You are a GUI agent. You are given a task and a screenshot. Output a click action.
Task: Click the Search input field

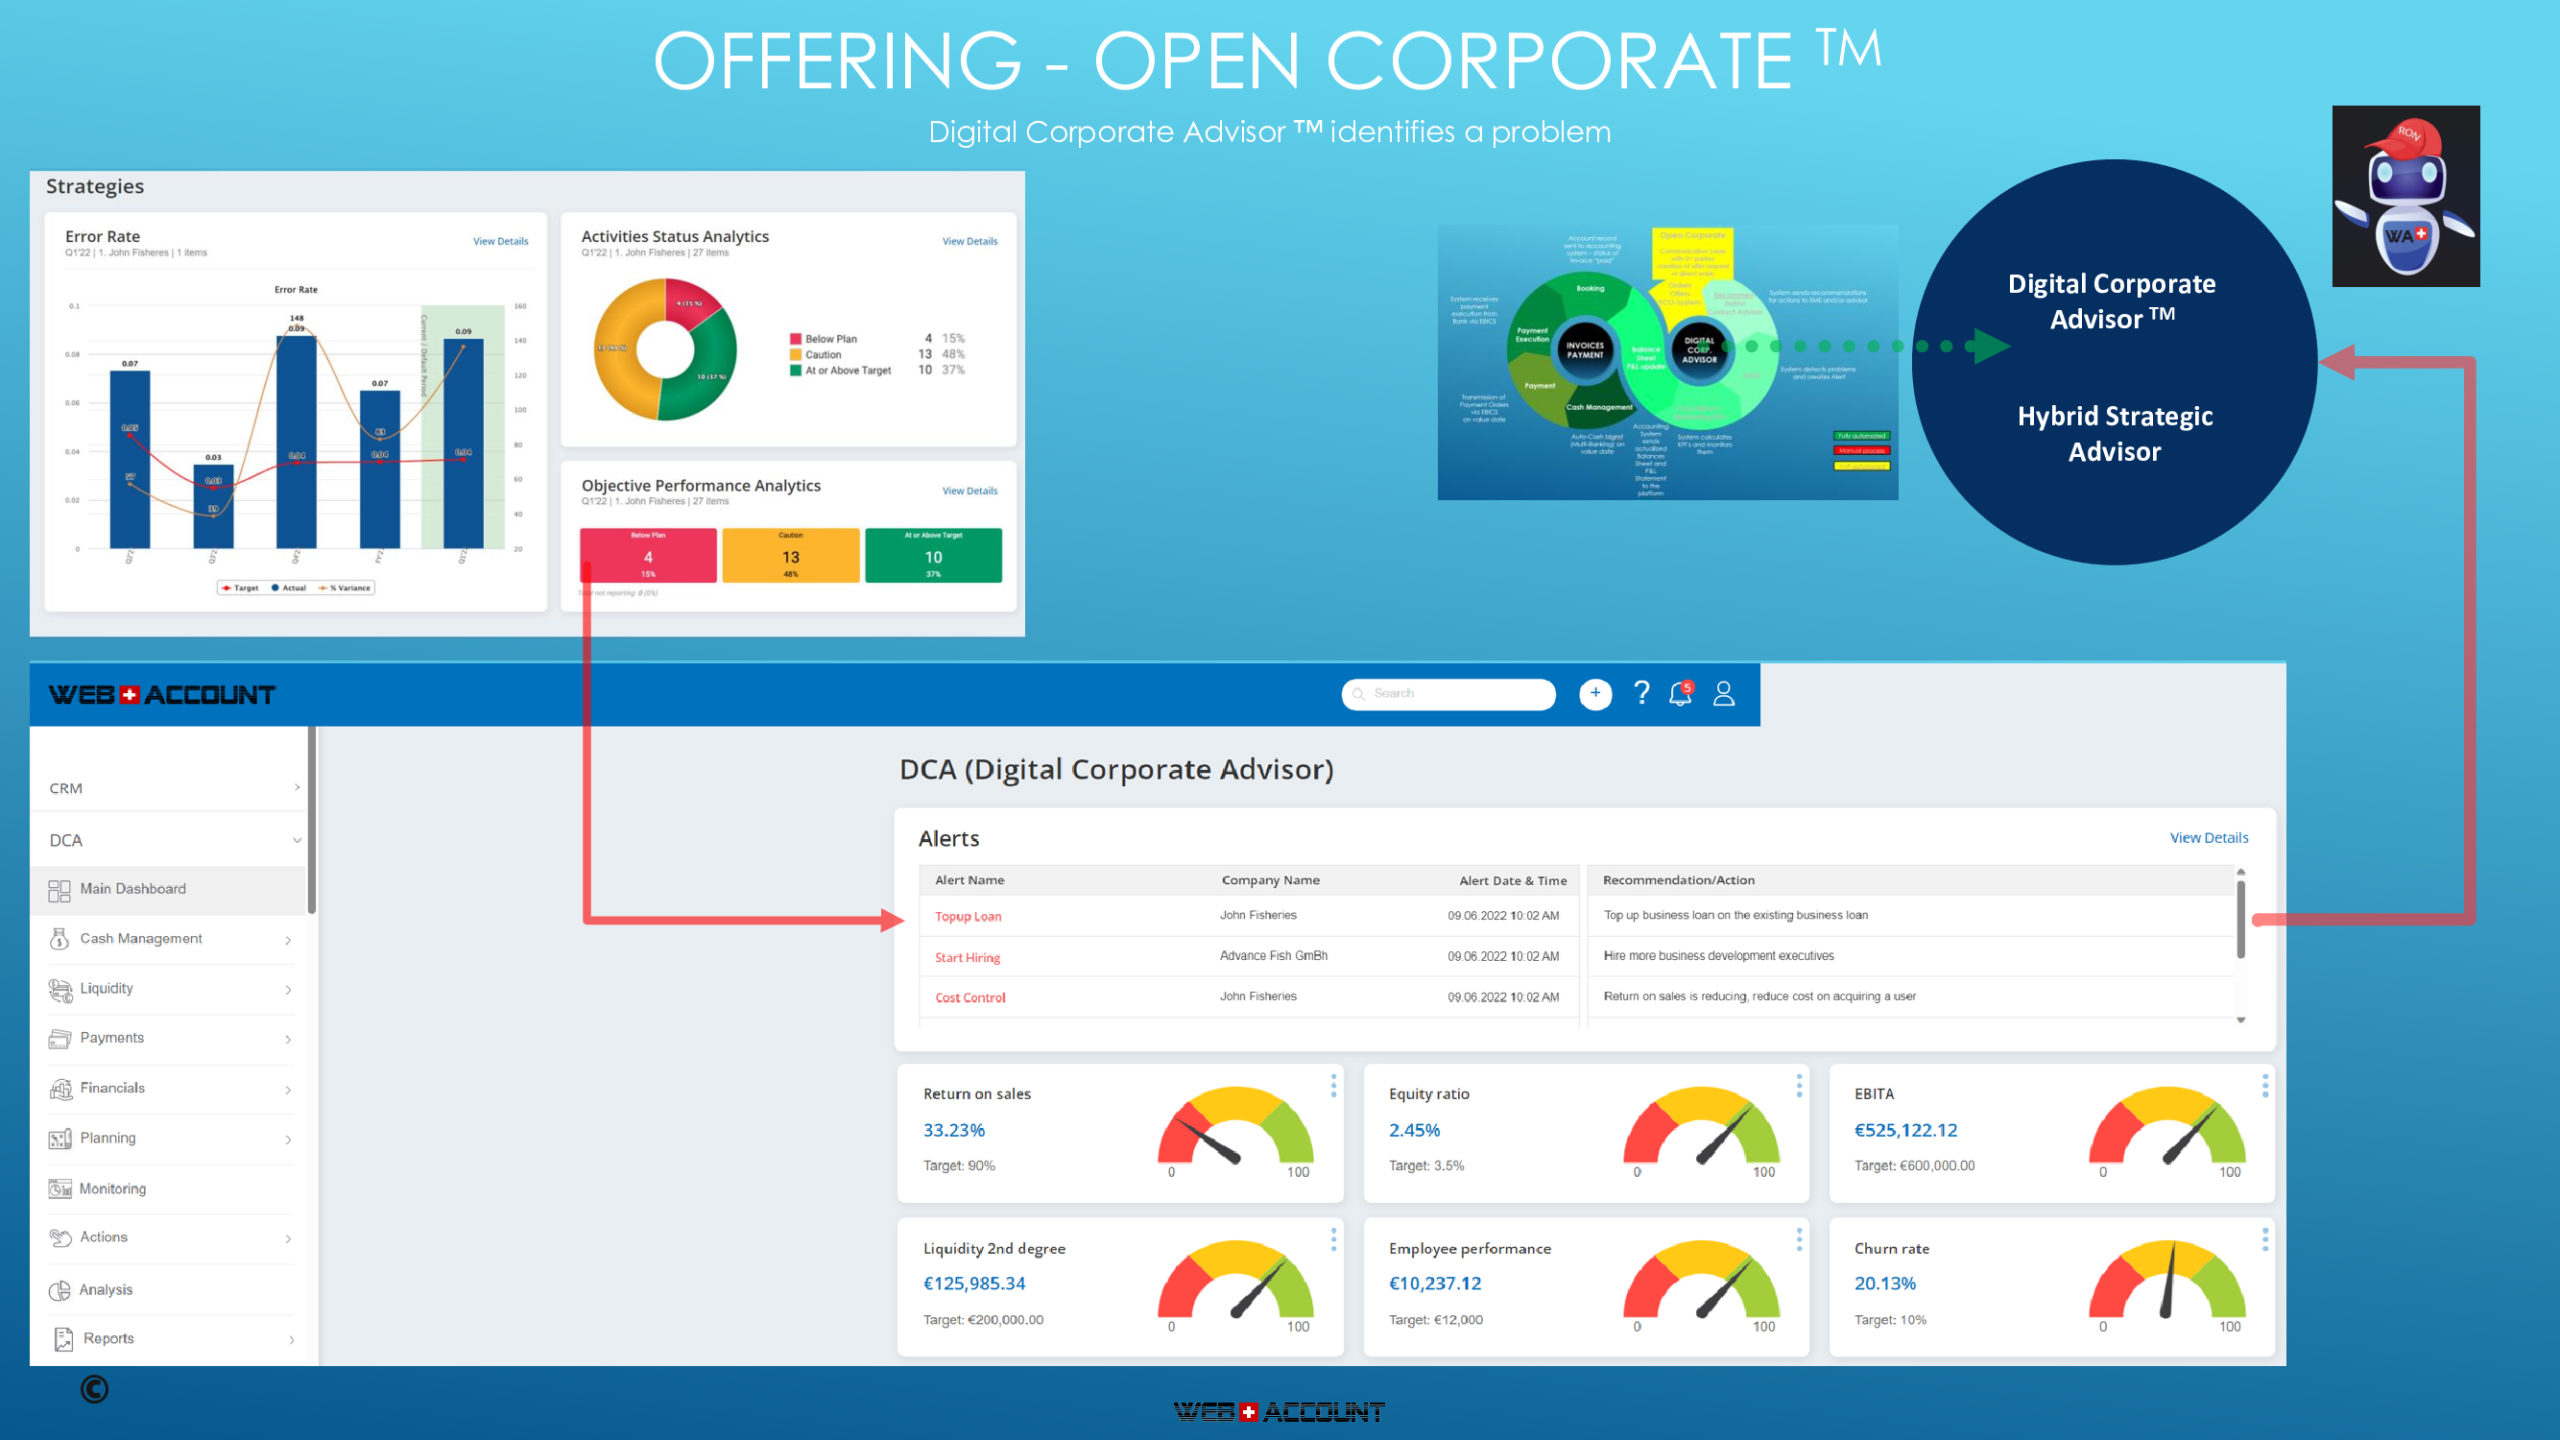coord(1448,694)
